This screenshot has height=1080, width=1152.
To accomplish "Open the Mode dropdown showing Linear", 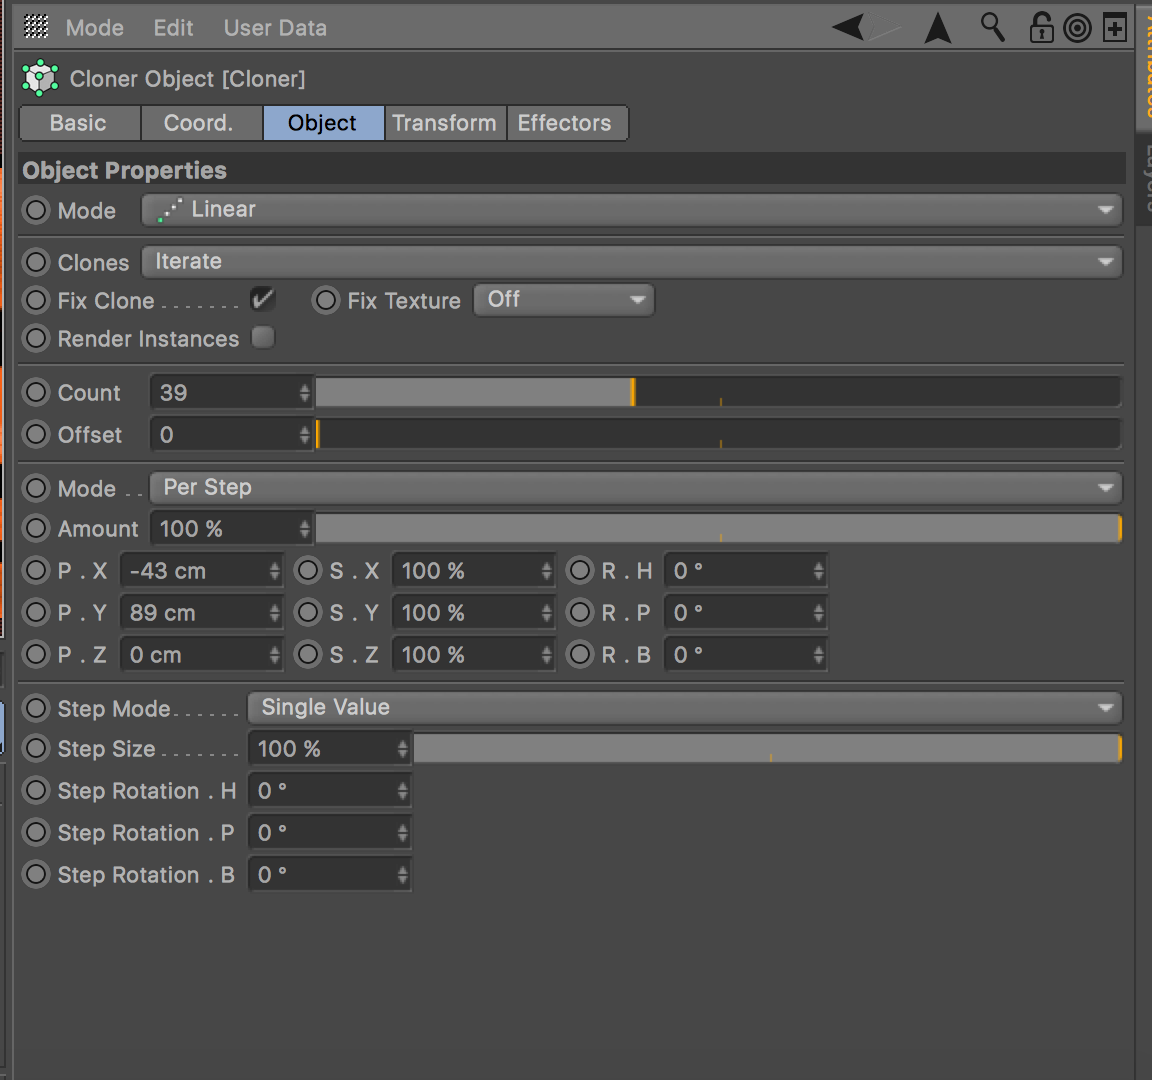I will point(632,210).
